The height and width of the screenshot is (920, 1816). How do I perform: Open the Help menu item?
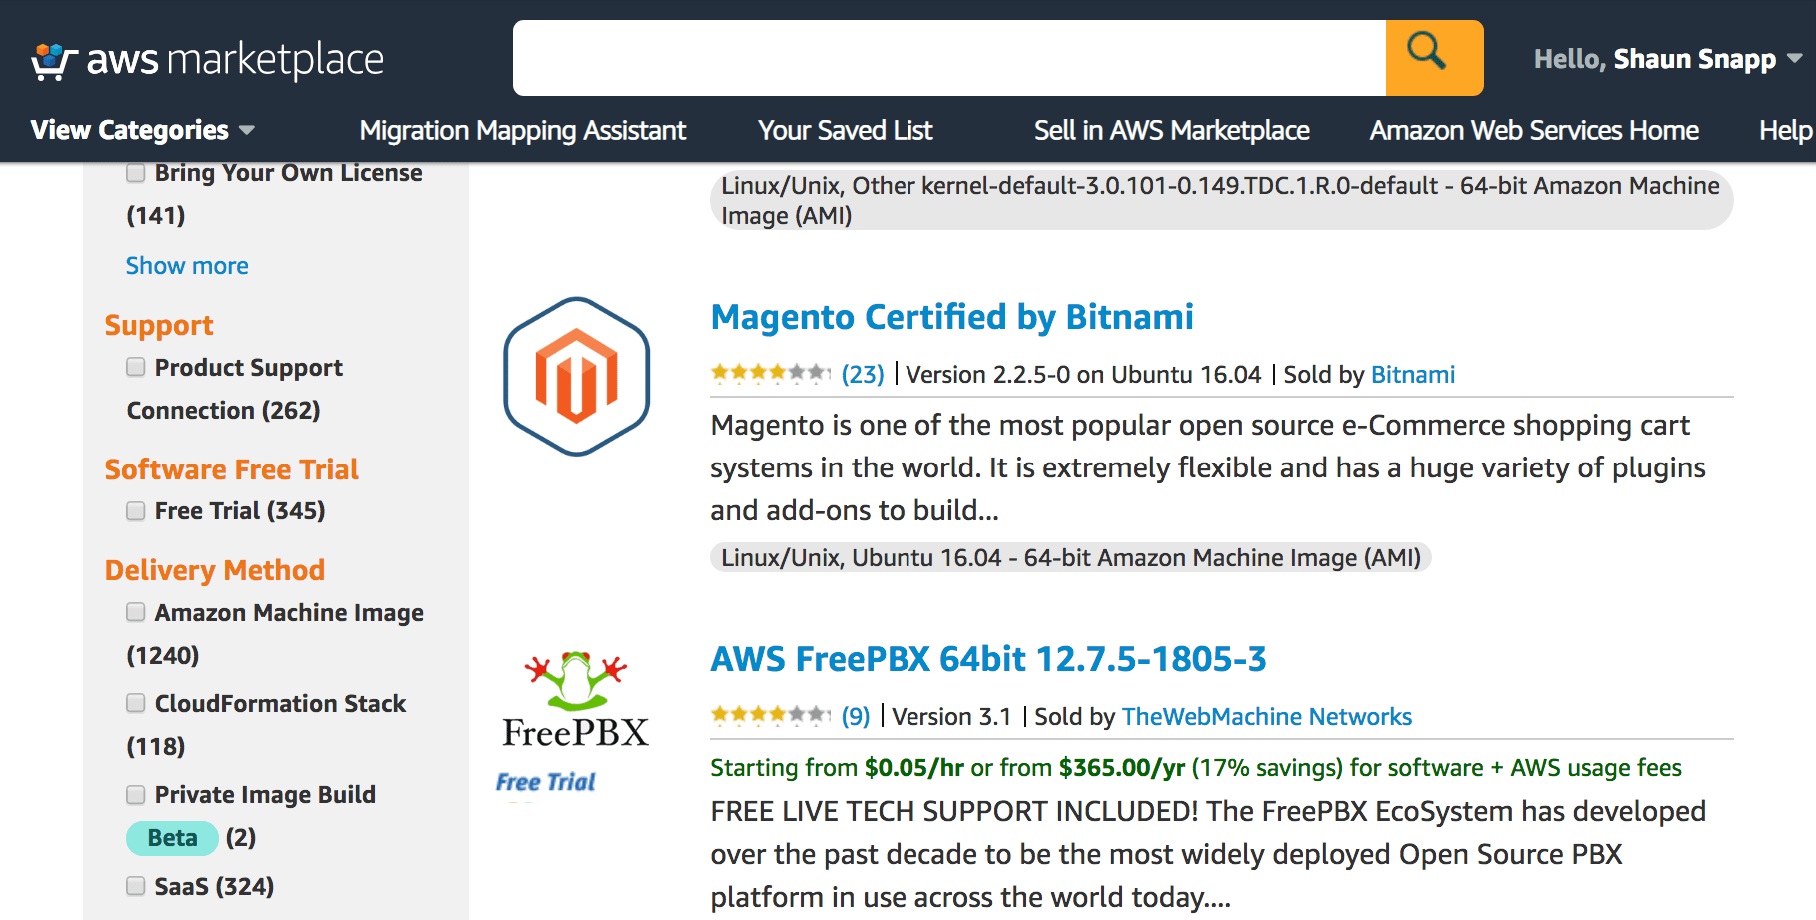[x=1786, y=130]
